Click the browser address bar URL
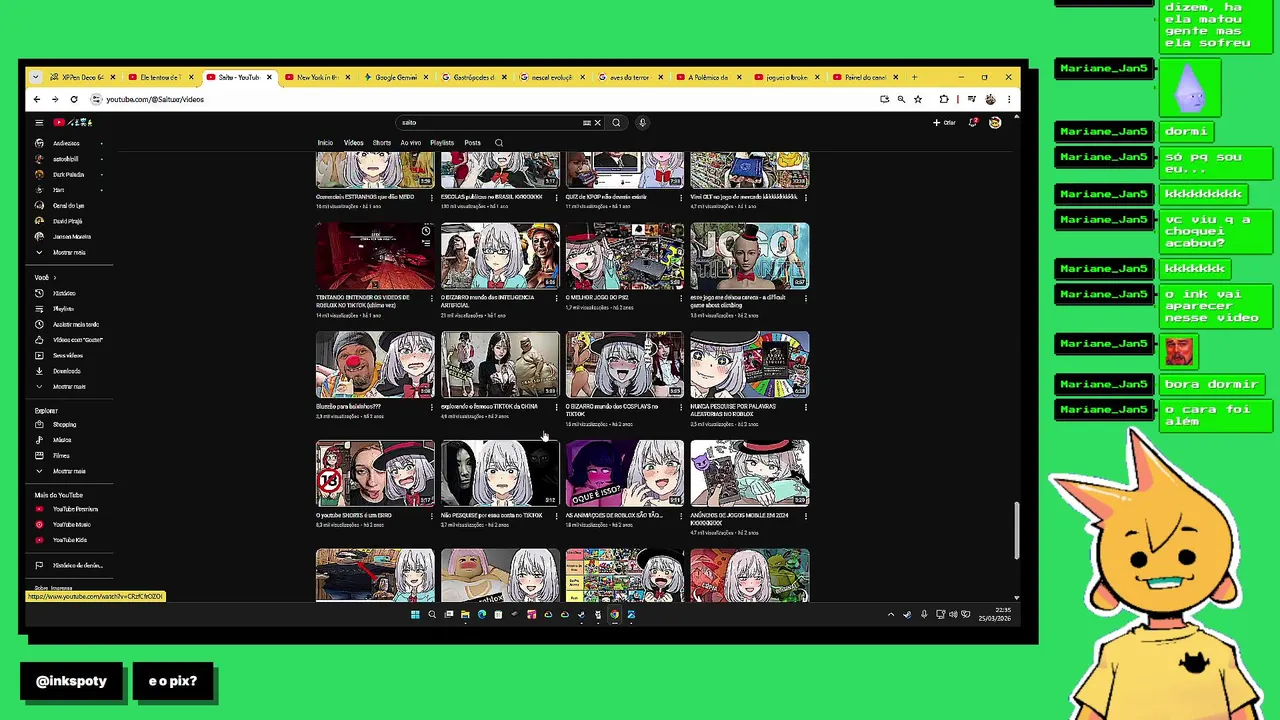 coord(155,99)
